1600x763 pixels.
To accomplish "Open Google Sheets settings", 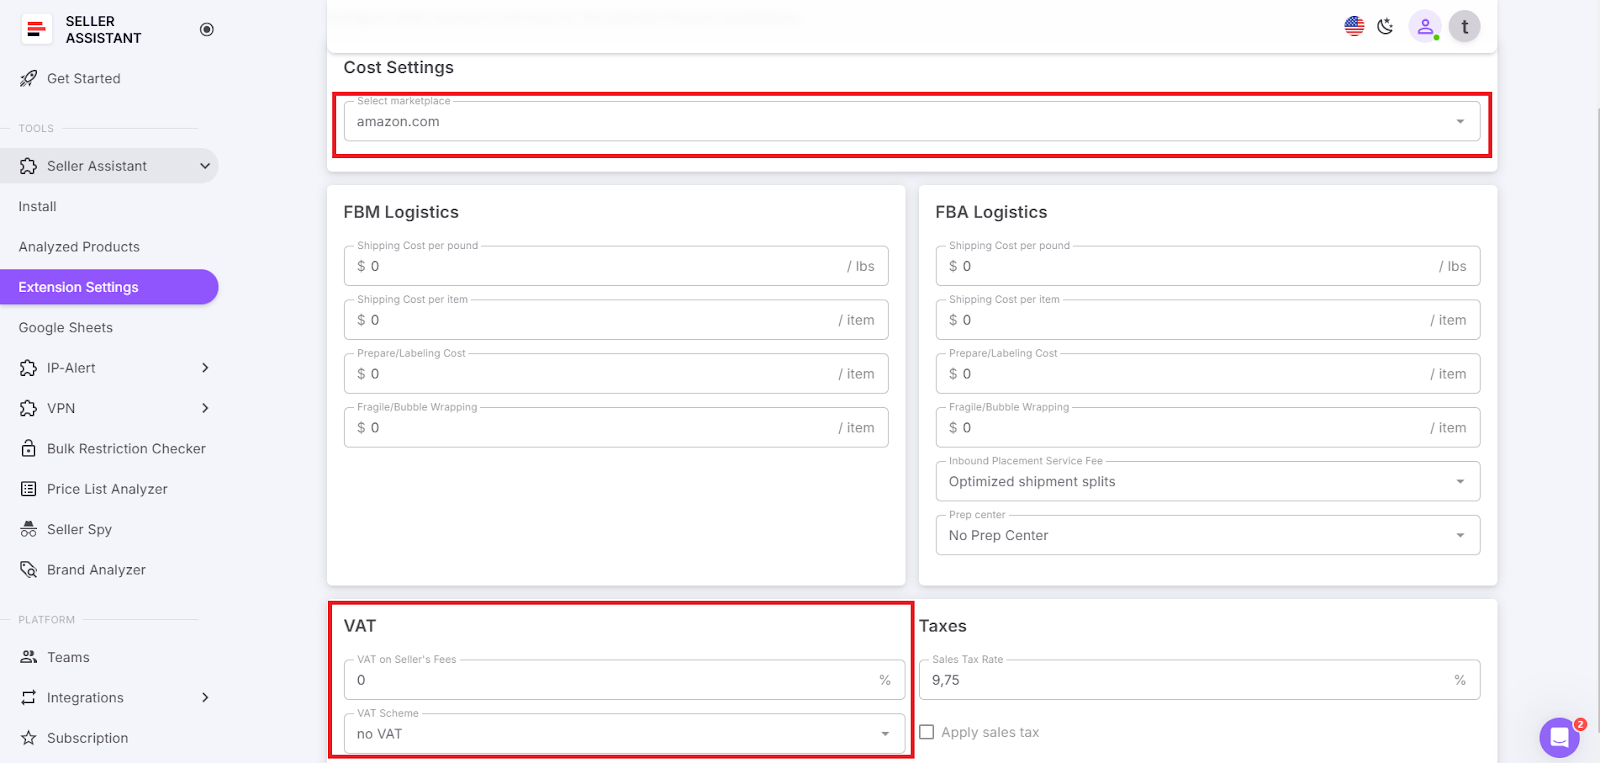I will [66, 327].
